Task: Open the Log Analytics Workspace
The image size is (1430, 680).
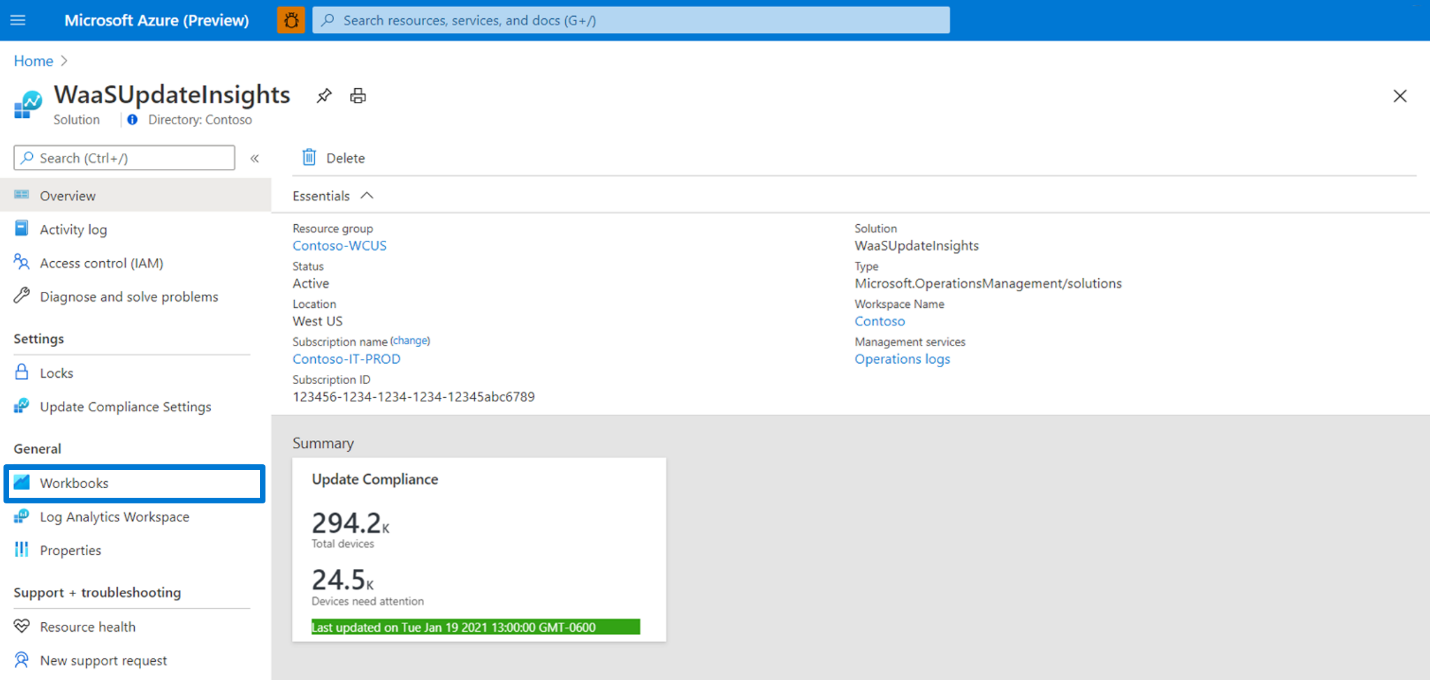Action: click(113, 517)
